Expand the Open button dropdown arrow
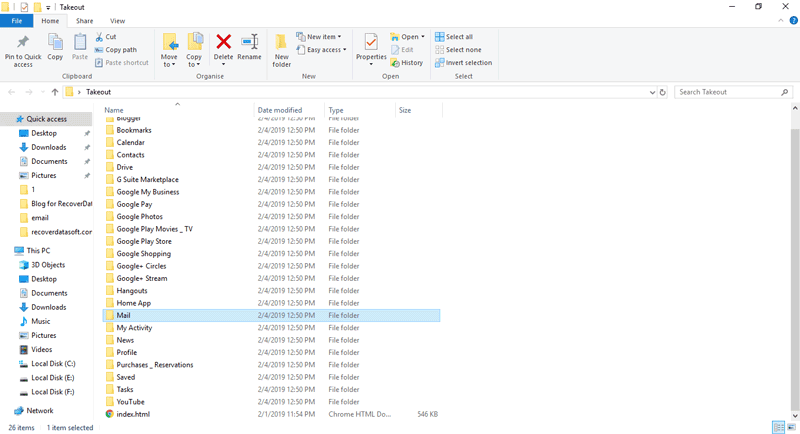800x434 pixels. click(423, 37)
